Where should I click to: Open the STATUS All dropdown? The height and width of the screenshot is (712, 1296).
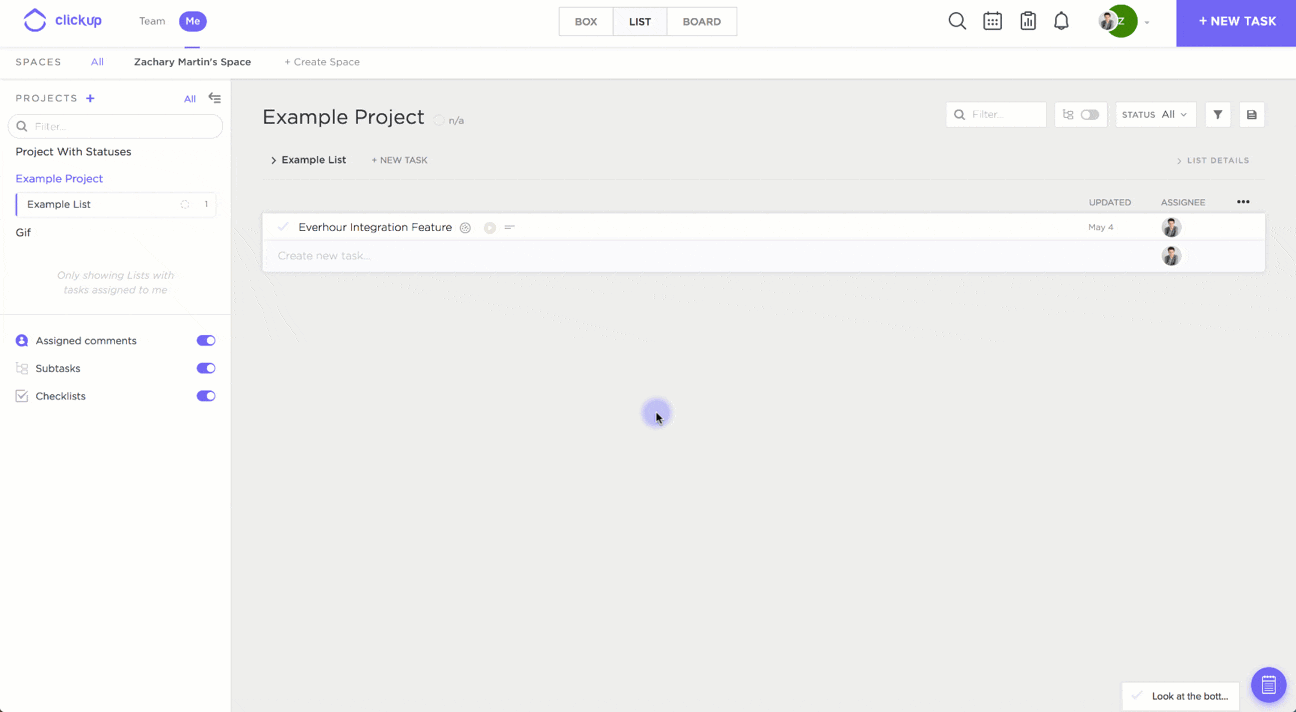pyautogui.click(x=1156, y=115)
